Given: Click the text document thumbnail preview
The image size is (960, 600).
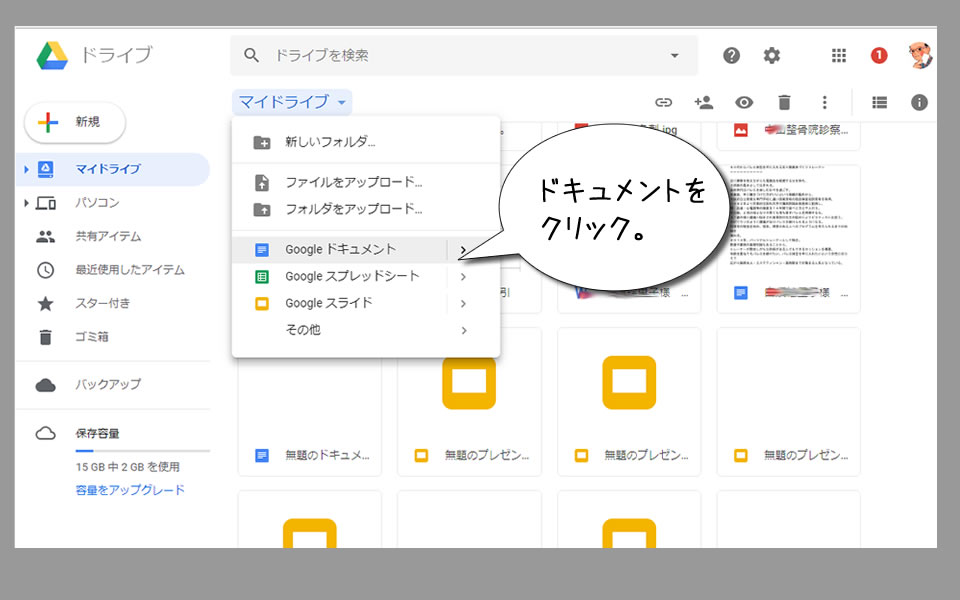Looking at the screenshot, I should (789, 216).
